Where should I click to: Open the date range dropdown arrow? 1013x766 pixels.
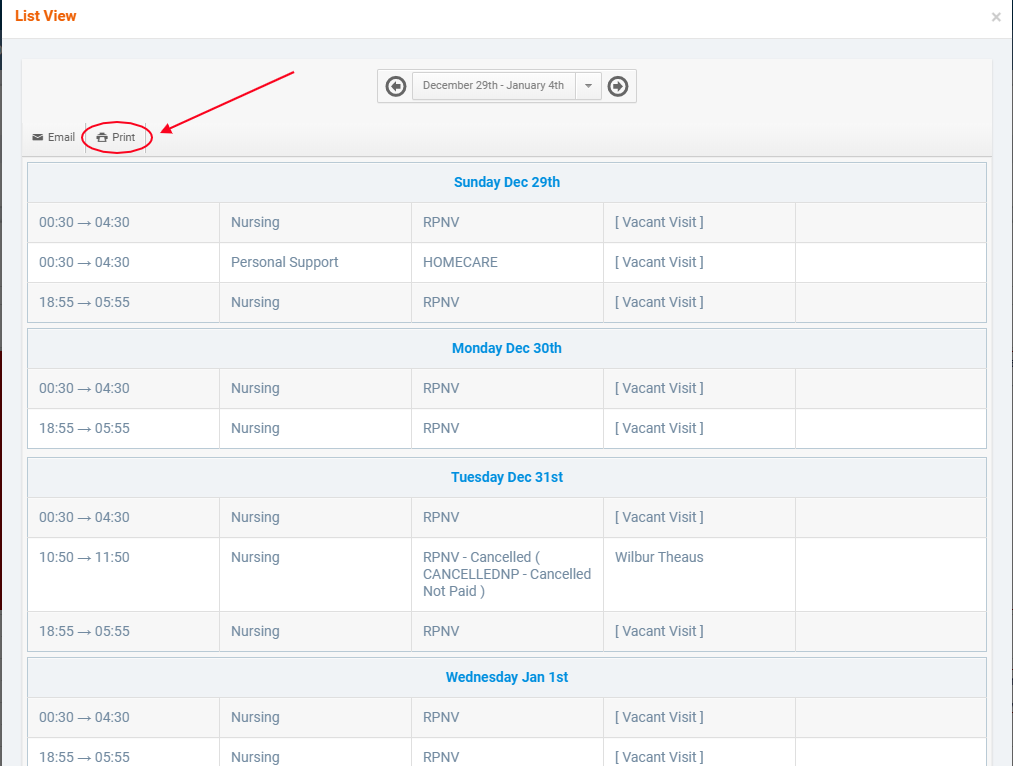click(588, 86)
